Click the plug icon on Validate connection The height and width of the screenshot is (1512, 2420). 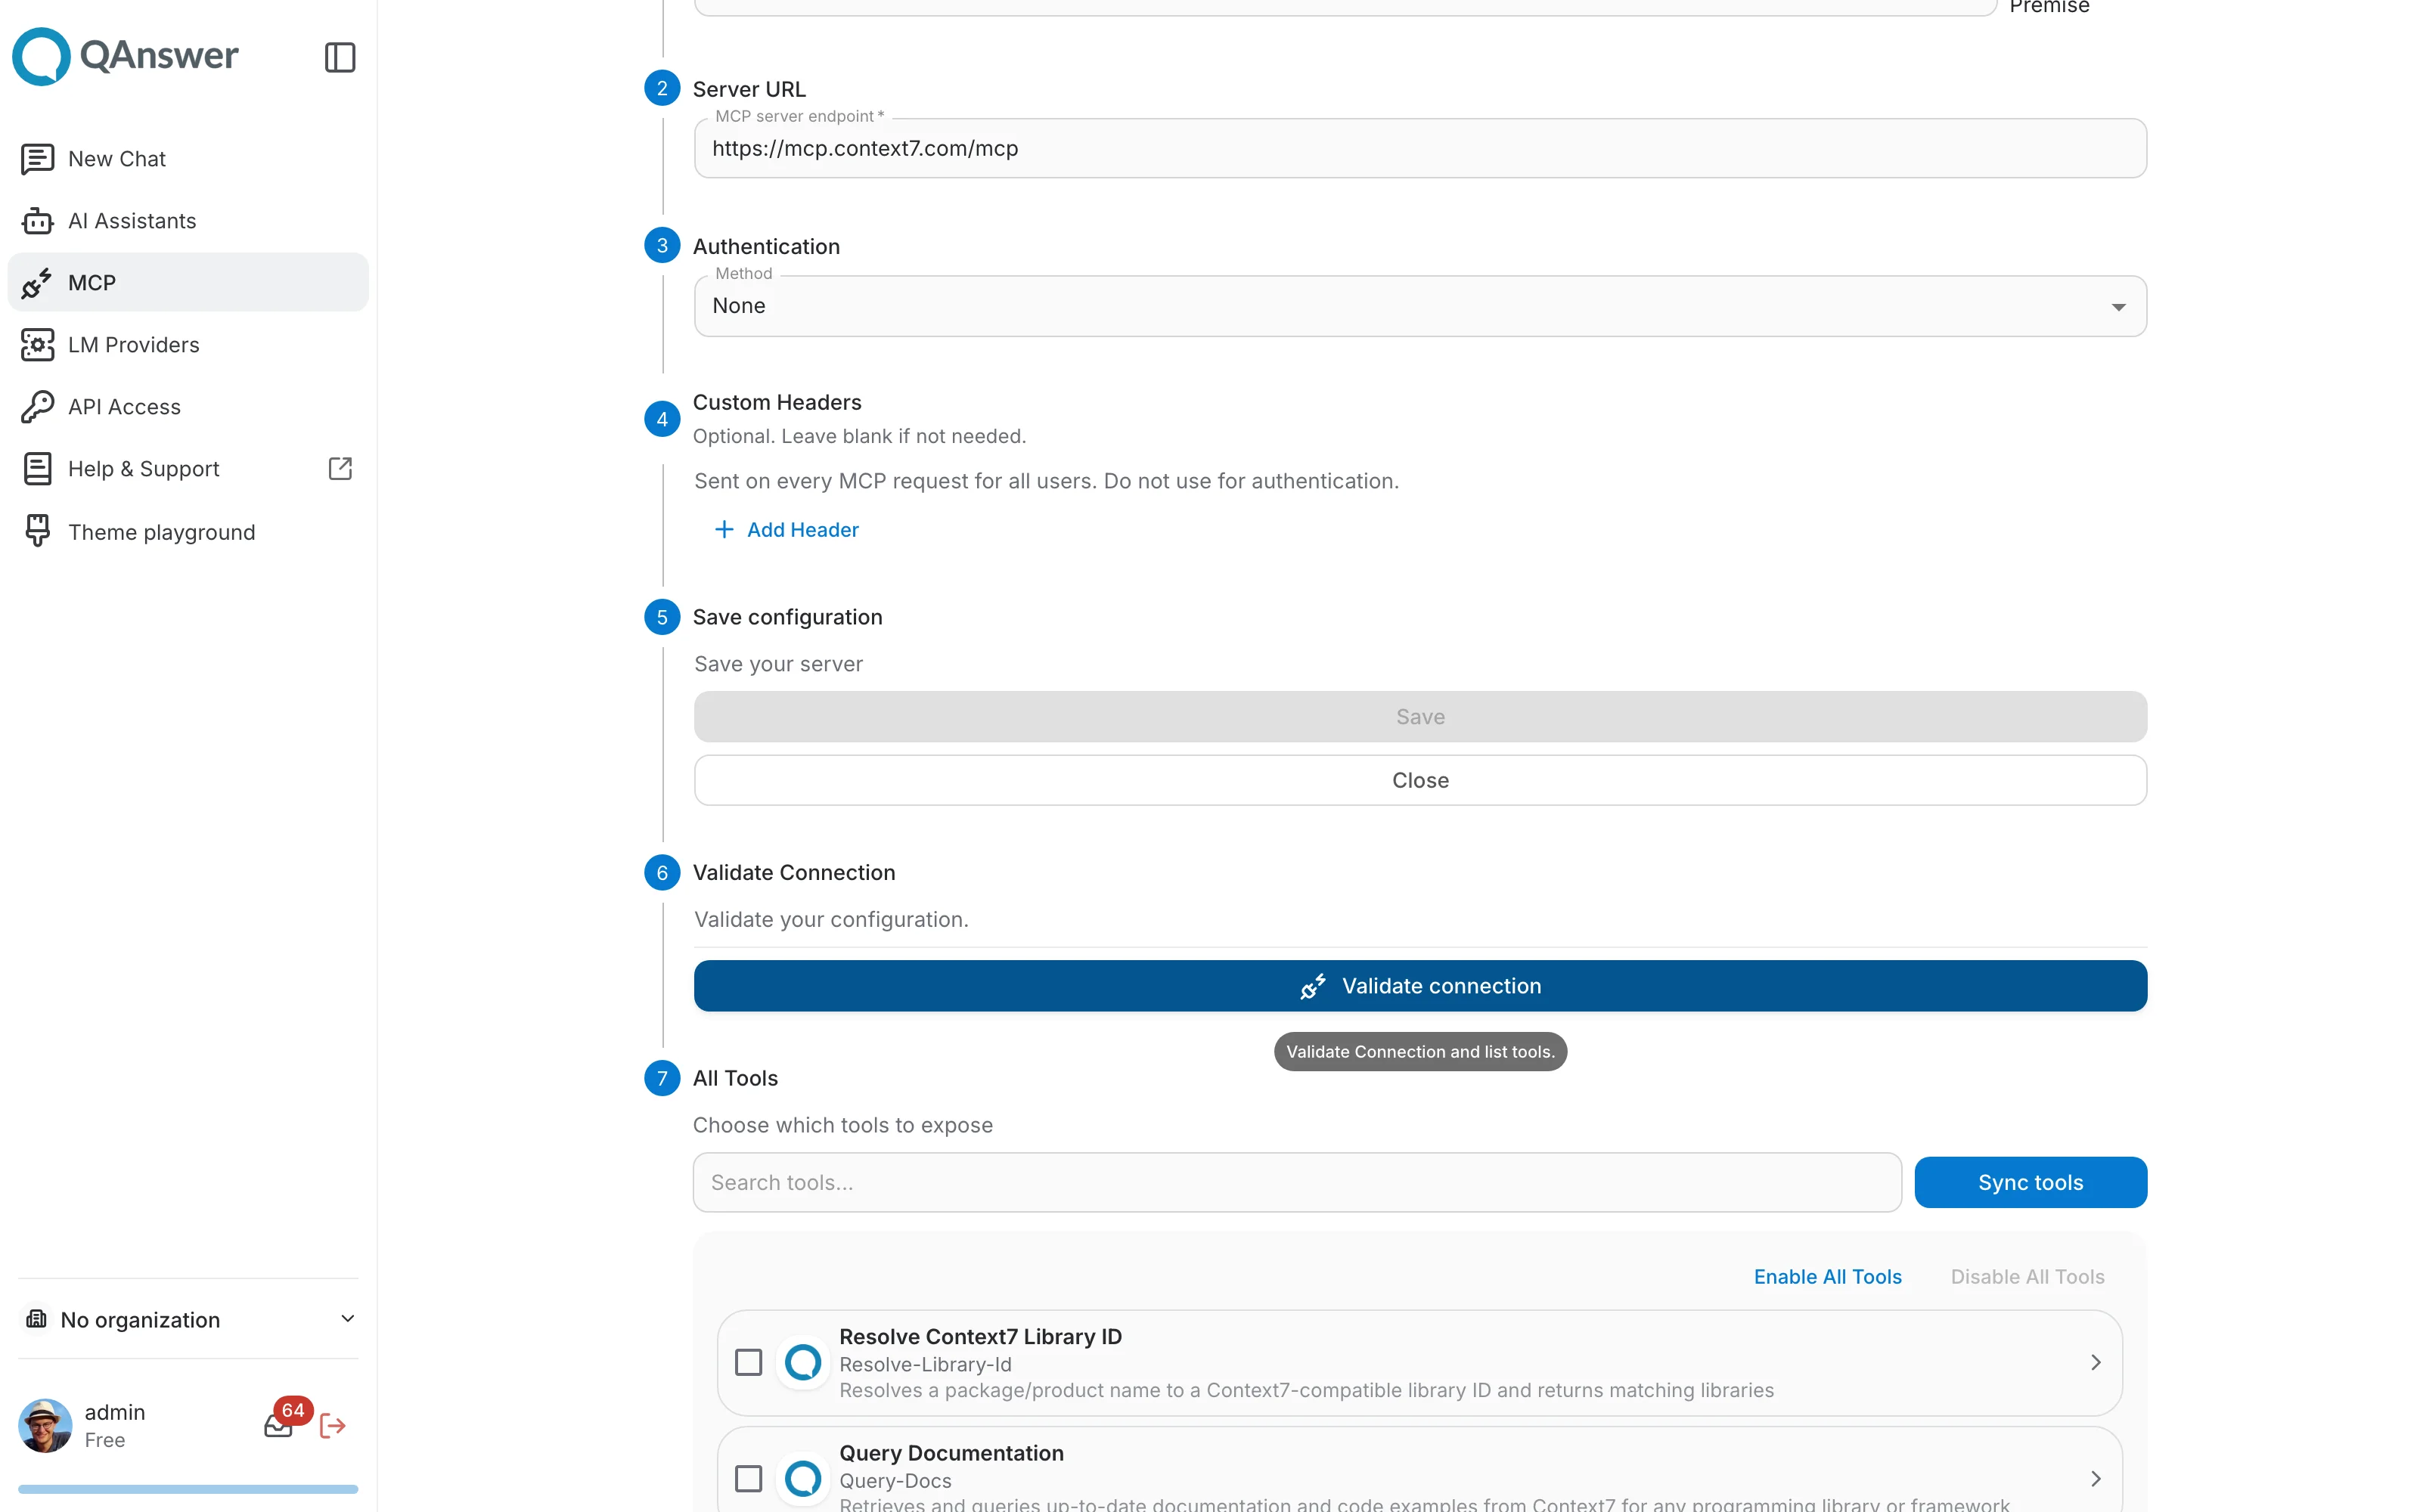(1313, 986)
